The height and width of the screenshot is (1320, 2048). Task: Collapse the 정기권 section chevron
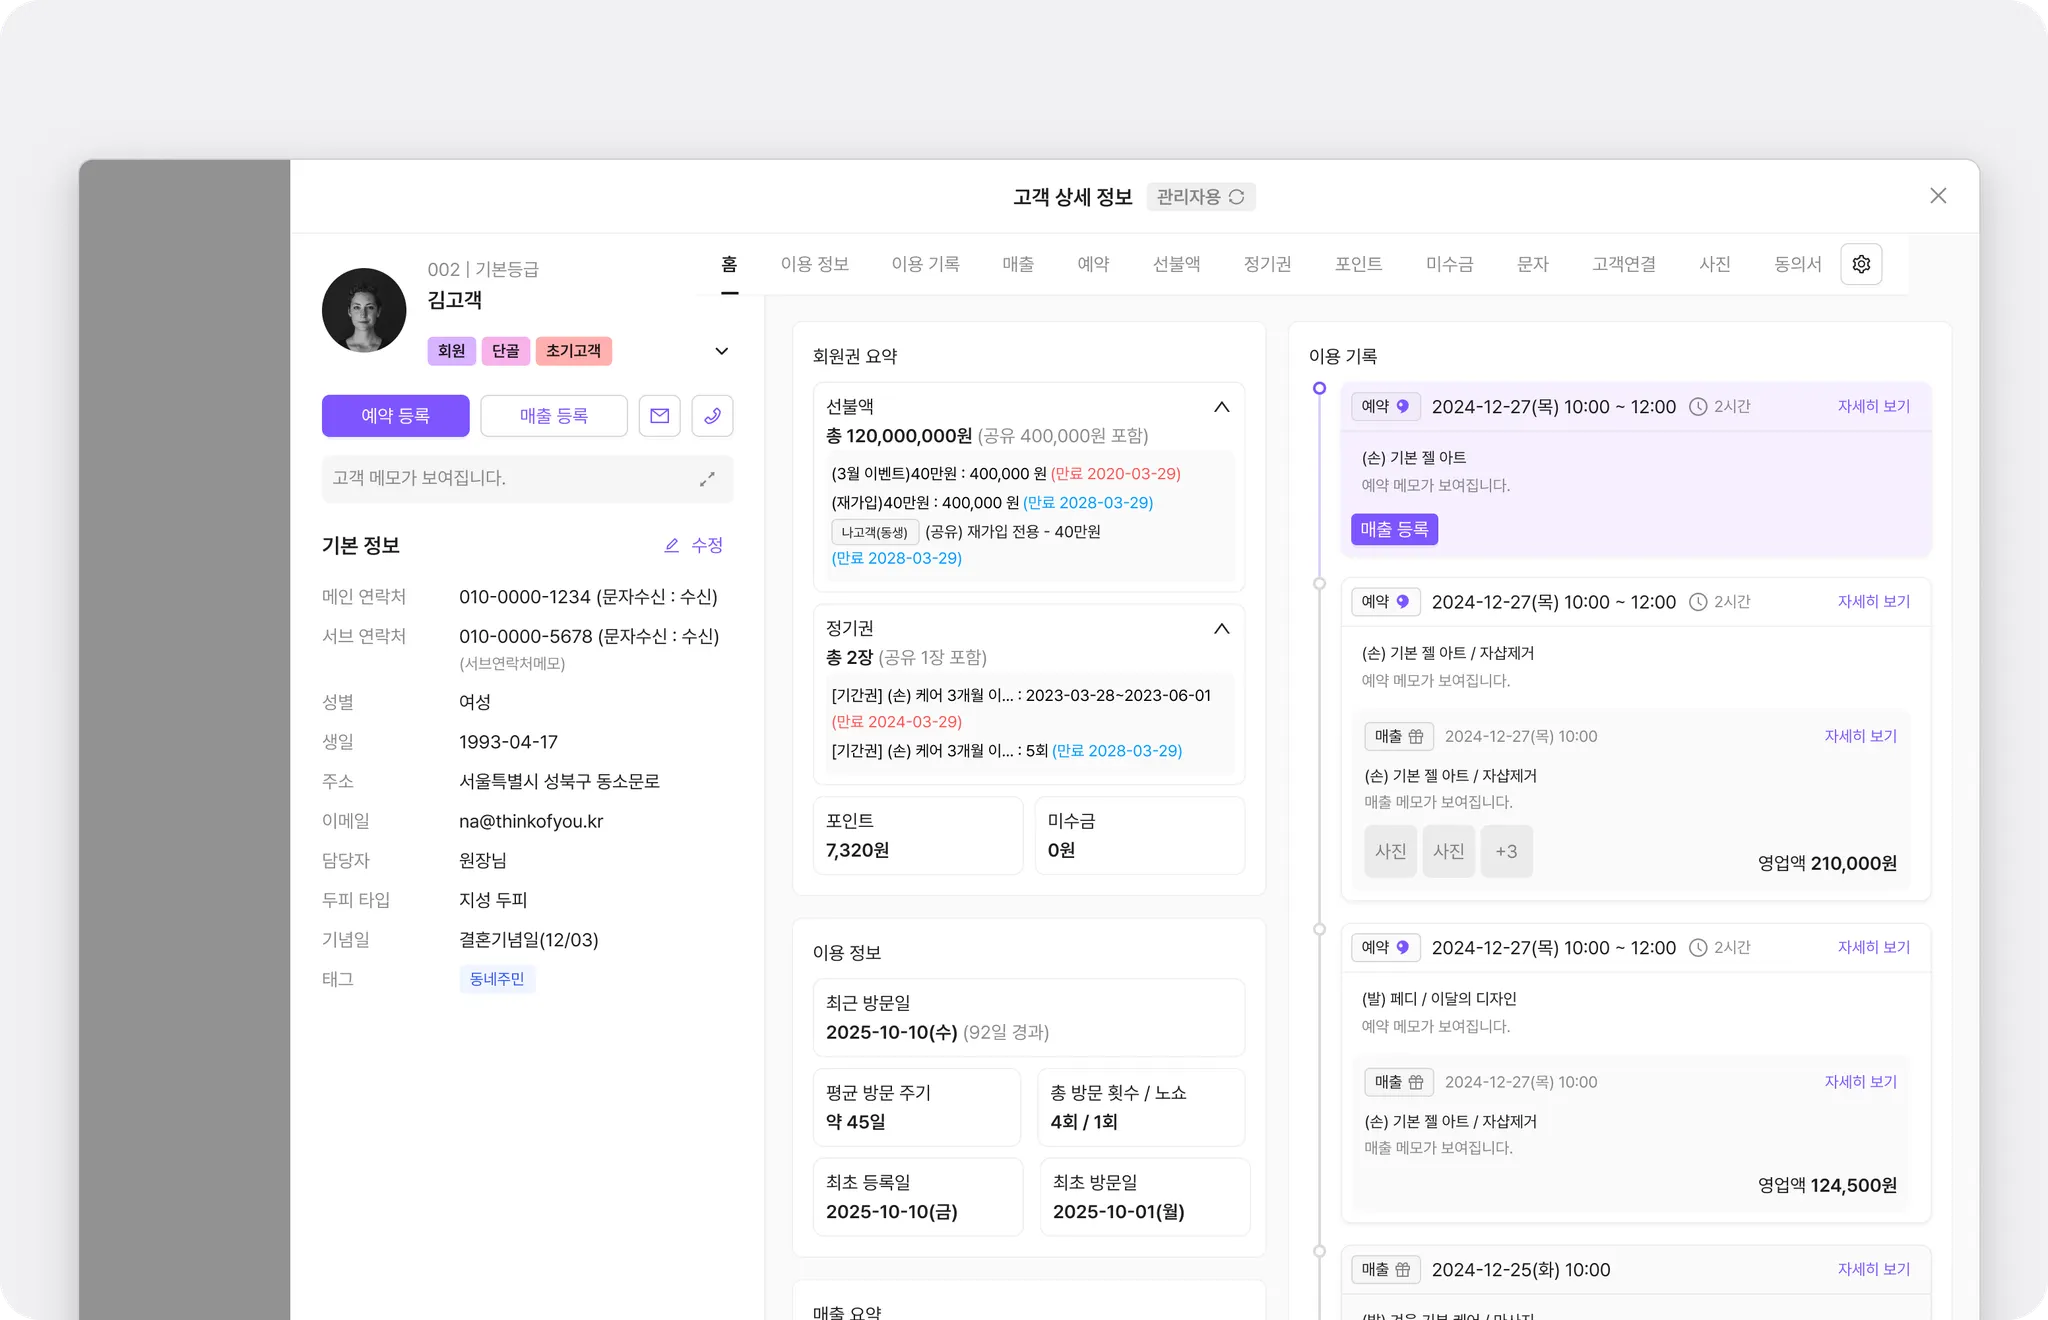(1221, 629)
